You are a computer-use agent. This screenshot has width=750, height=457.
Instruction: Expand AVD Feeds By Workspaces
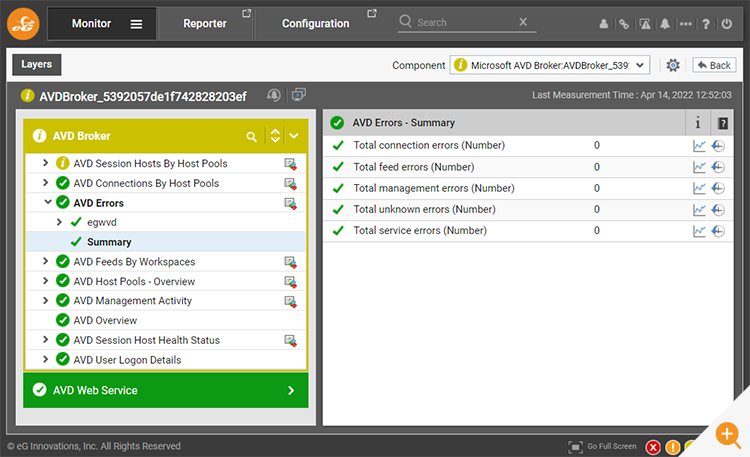click(x=45, y=261)
